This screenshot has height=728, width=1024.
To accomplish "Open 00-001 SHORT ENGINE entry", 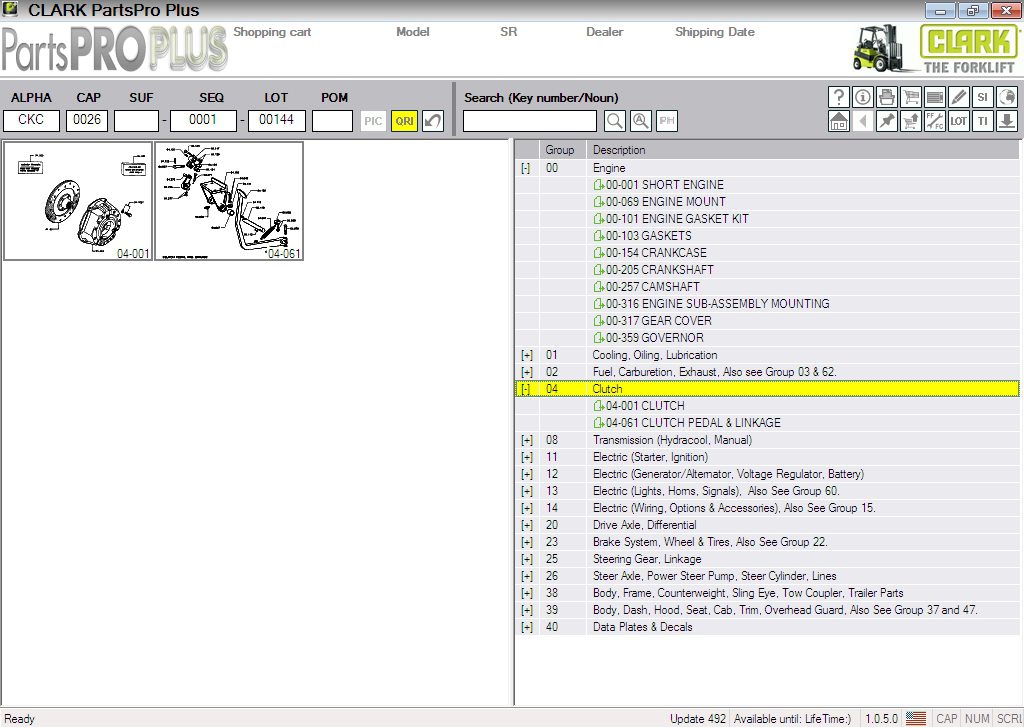I will [x=658, y=185].
